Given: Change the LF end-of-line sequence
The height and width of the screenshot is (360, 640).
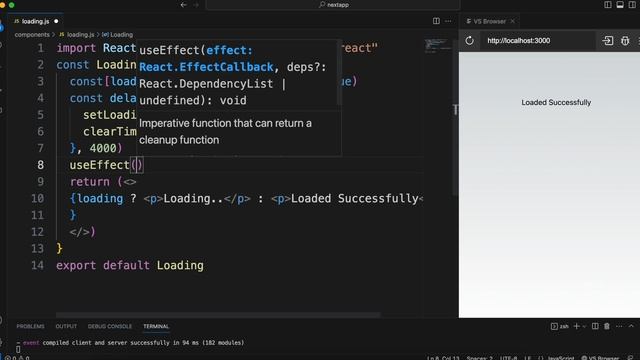Looking at the screenshot, I should click(527, 358).
